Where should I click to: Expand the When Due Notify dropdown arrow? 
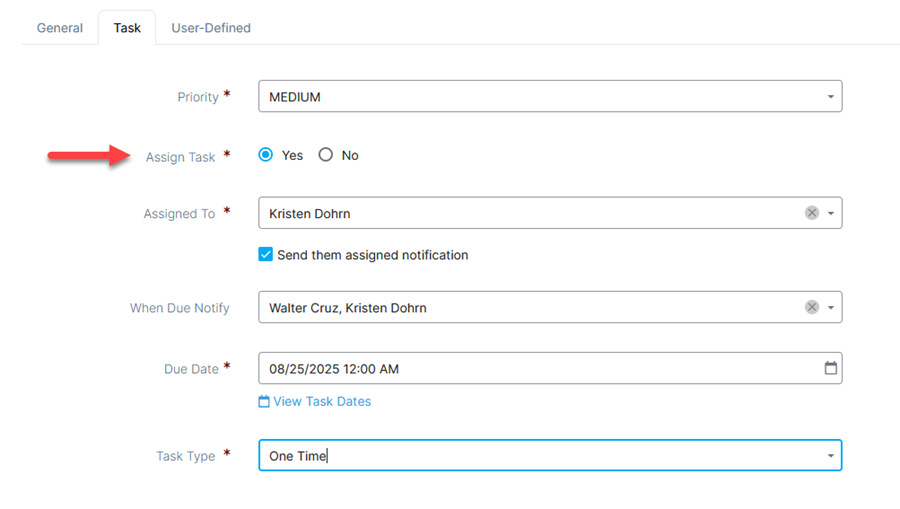[831, 308]
